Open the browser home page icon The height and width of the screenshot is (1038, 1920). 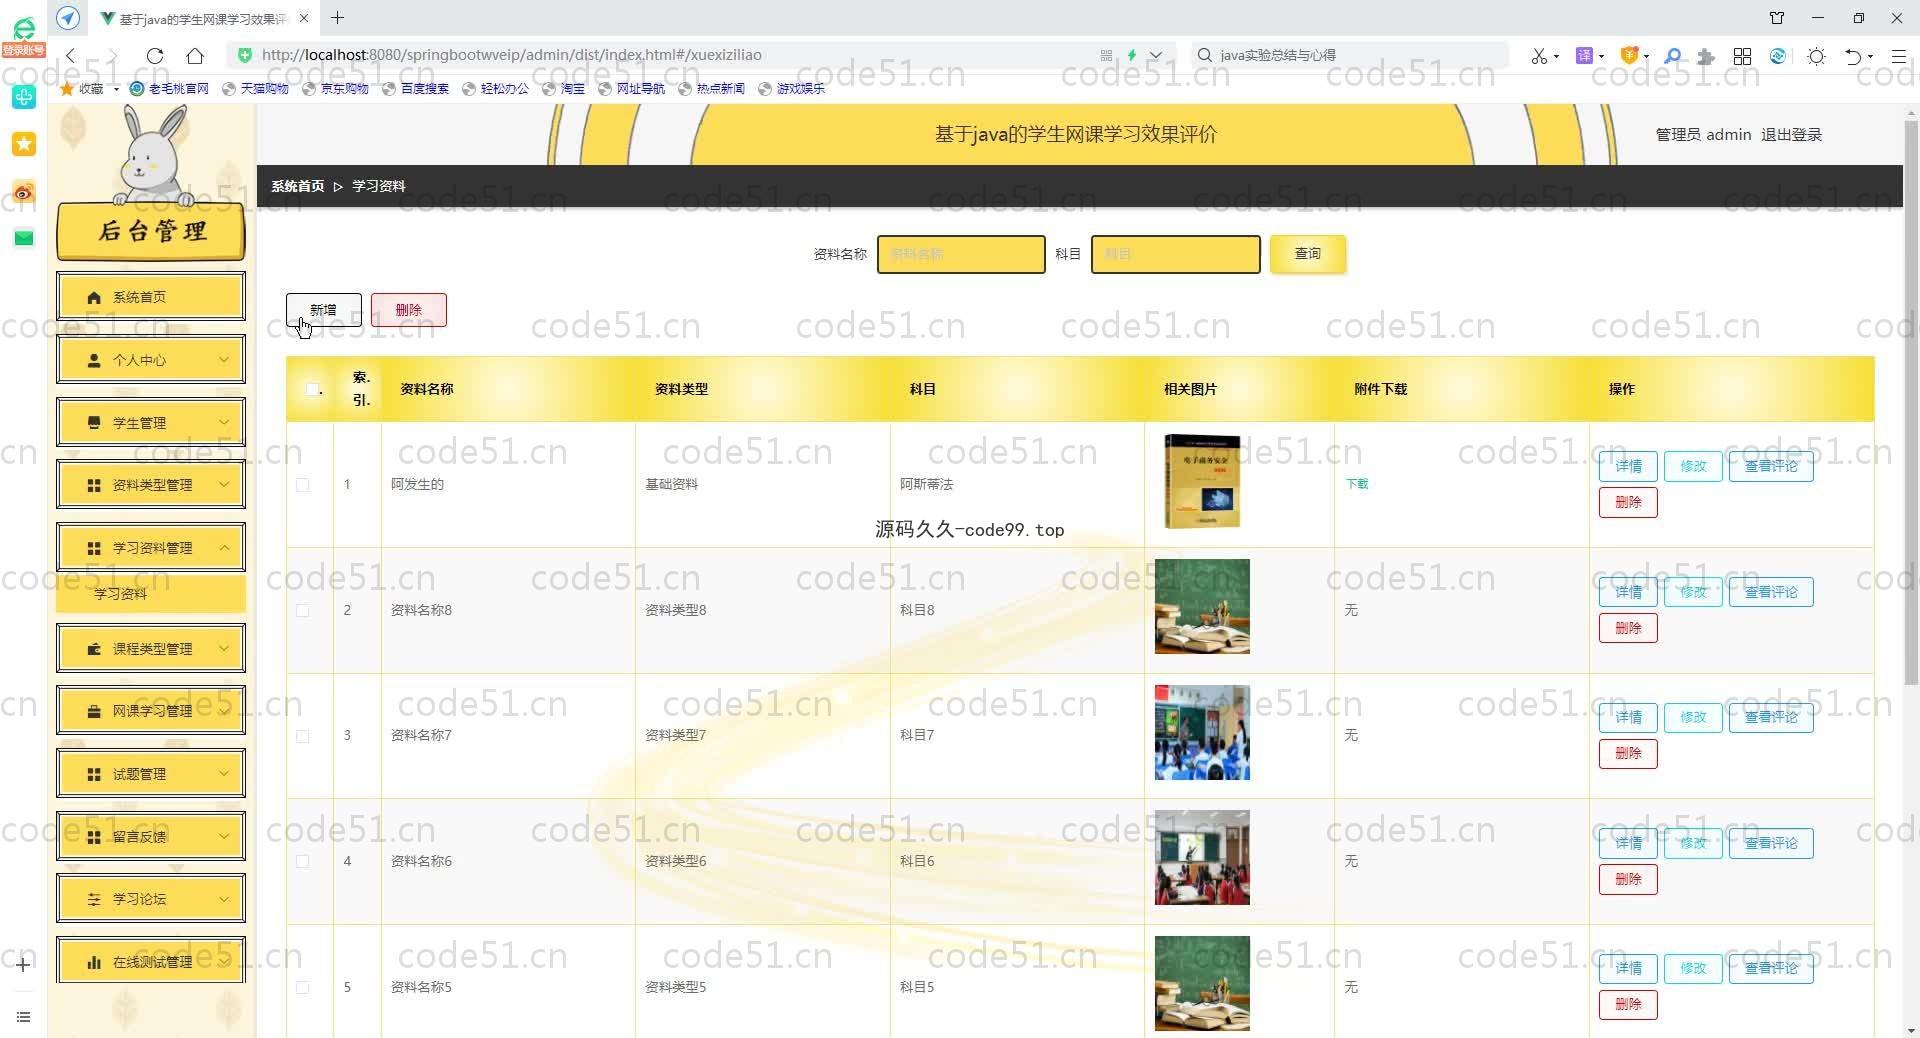click(x=195, y=55)
